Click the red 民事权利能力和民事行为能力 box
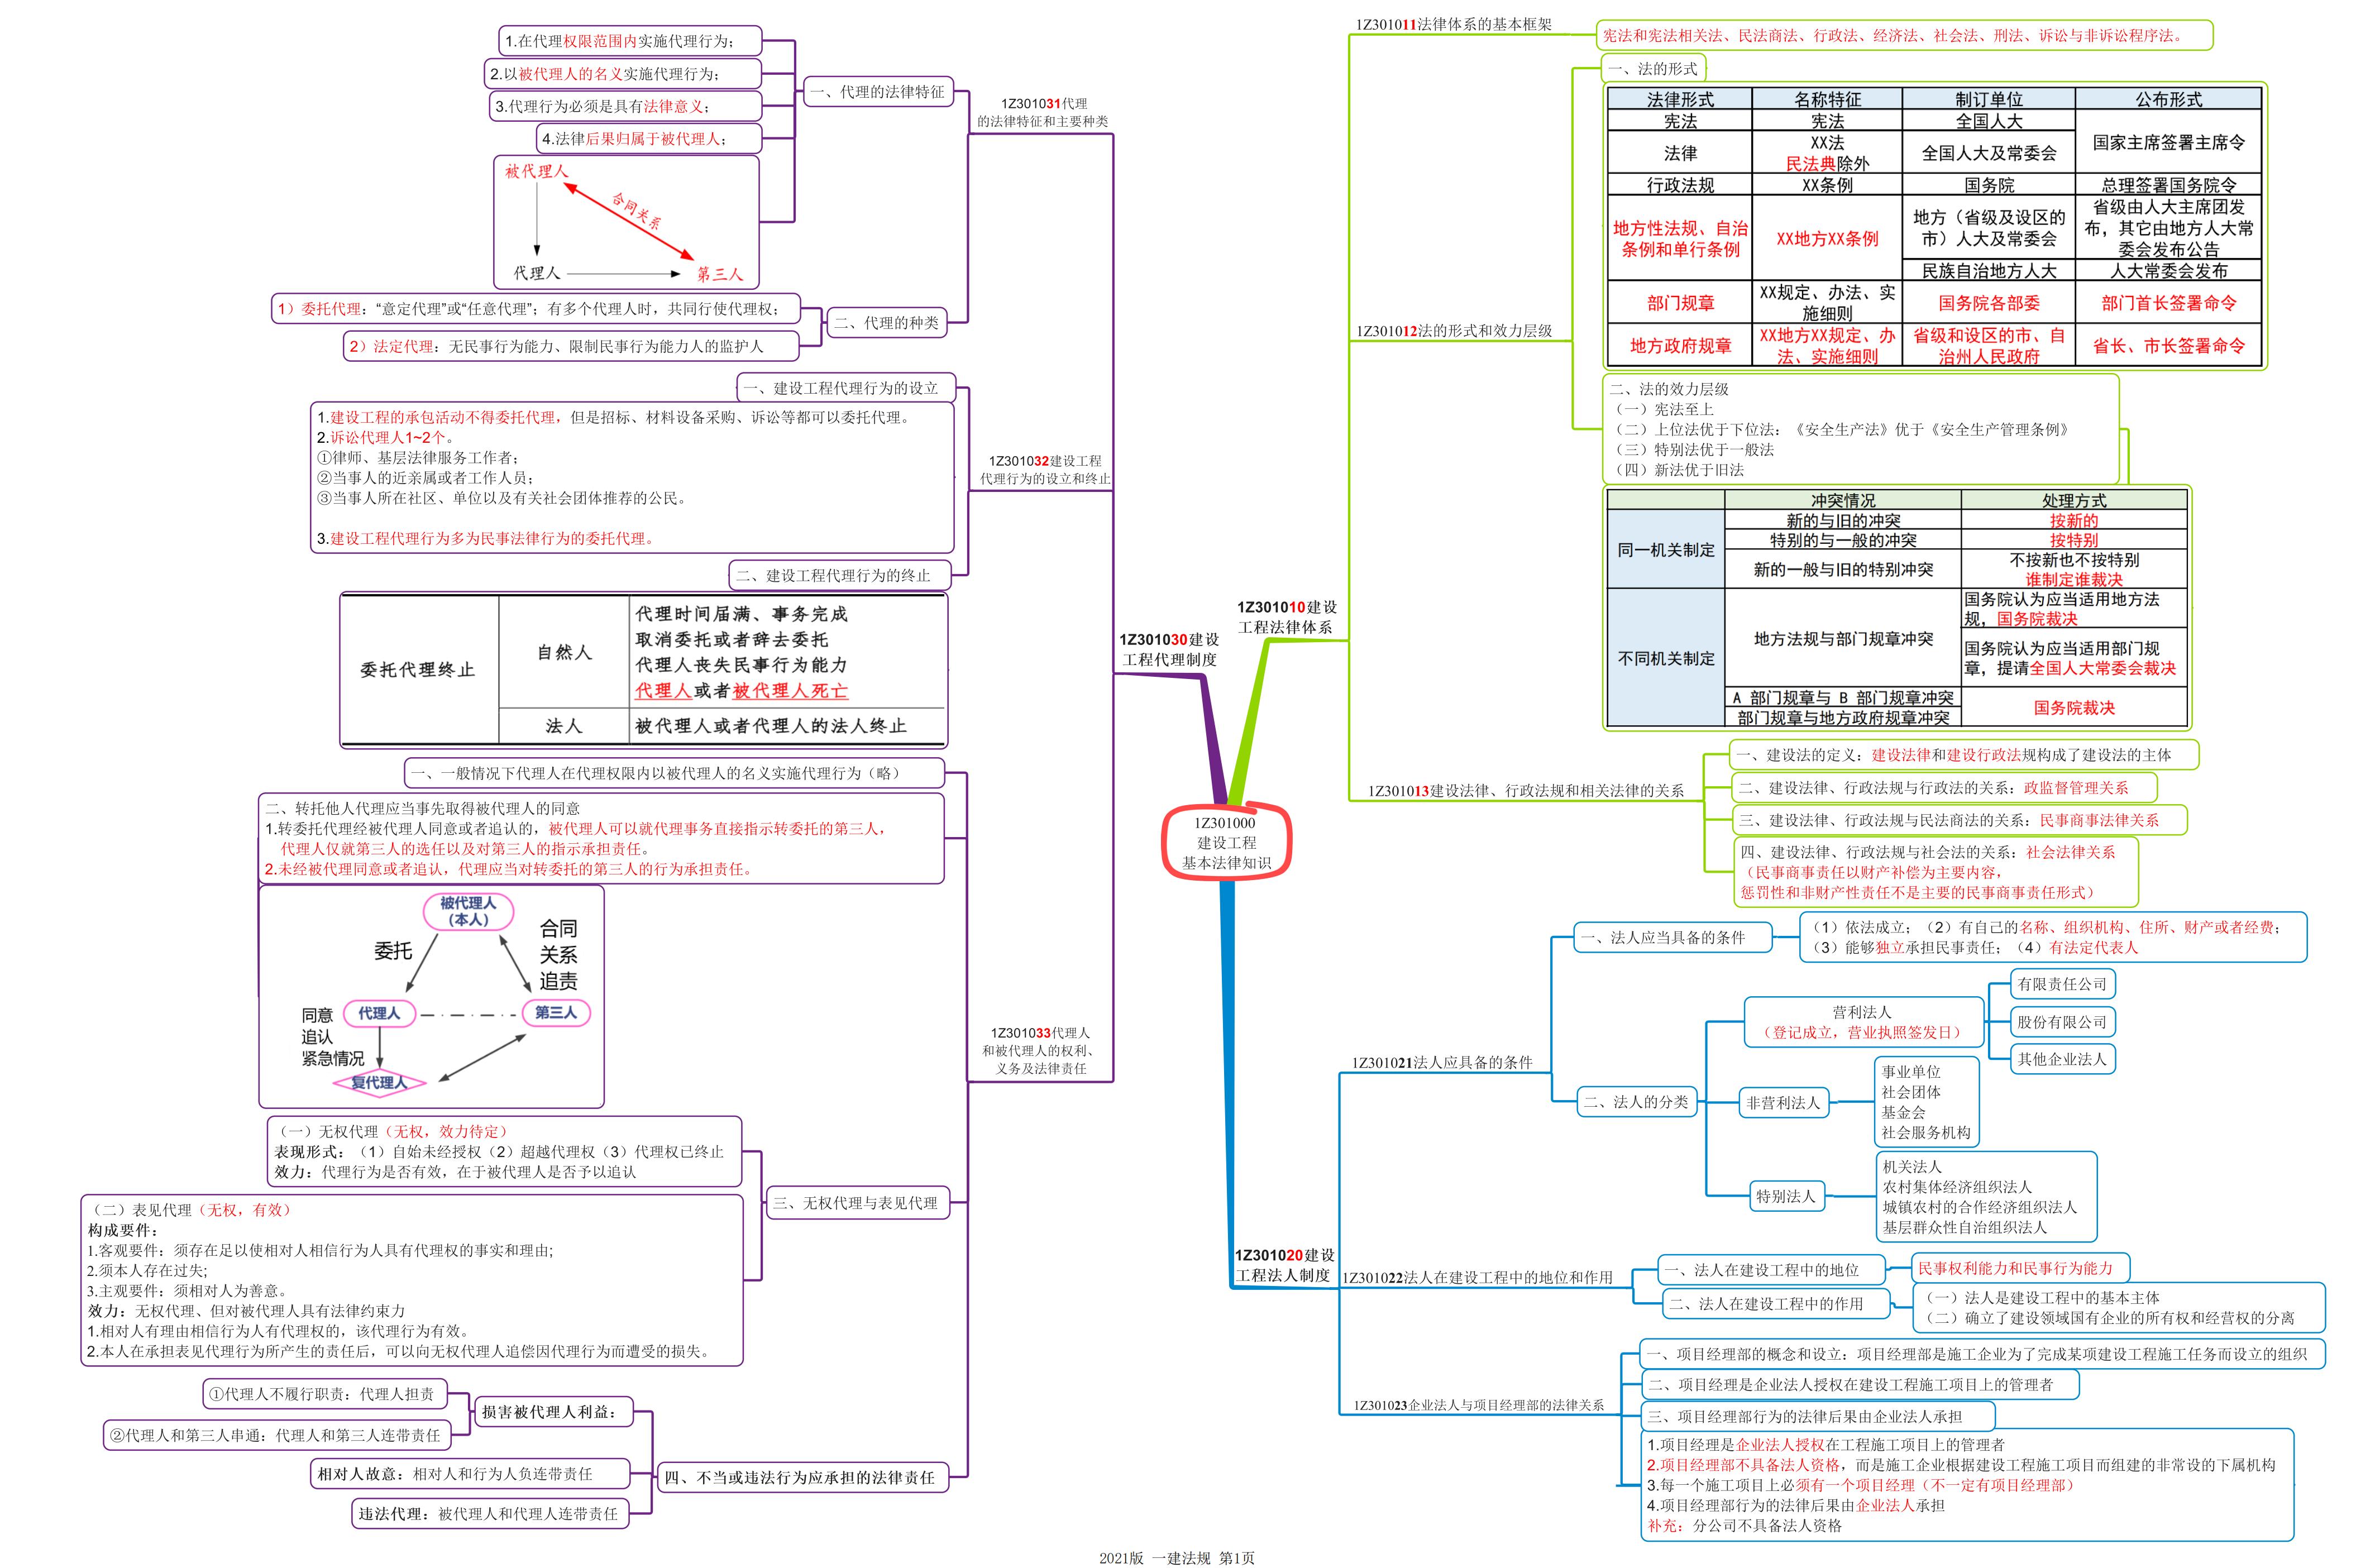This screenshot has height=1568, width=2356. (x=2020, y=1268)
